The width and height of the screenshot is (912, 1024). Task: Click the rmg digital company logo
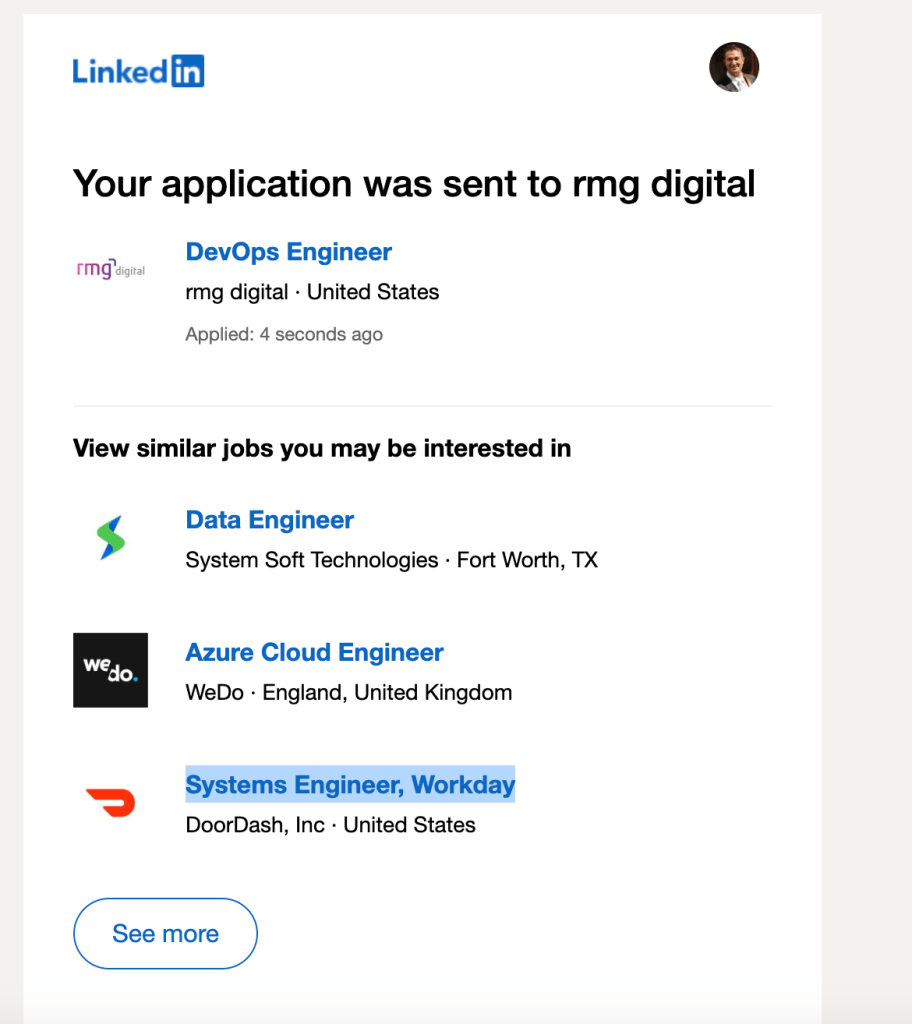point(110,269)
